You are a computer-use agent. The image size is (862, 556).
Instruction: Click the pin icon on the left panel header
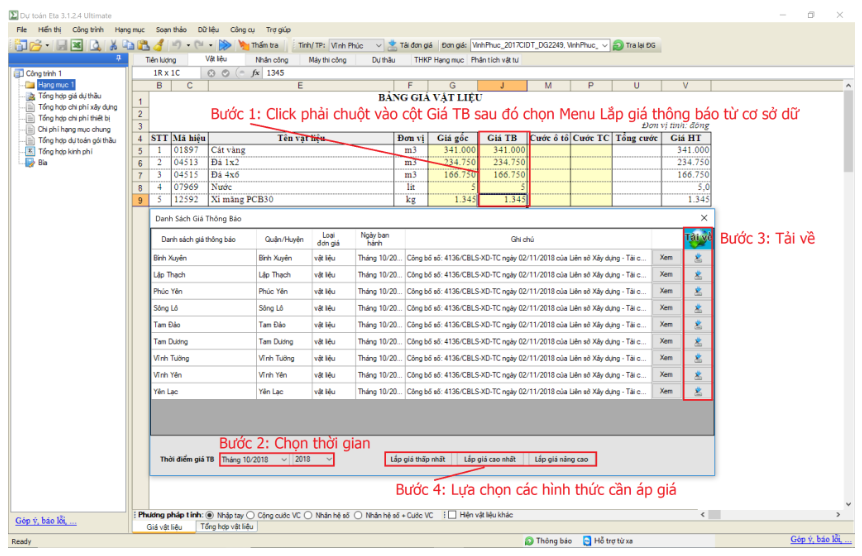tap(118, 58)
